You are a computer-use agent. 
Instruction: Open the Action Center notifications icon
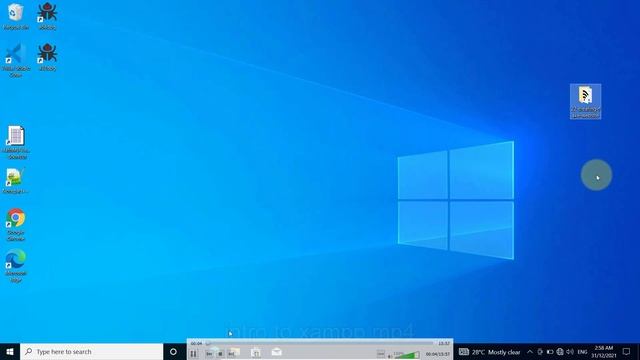tap(627, 351)
